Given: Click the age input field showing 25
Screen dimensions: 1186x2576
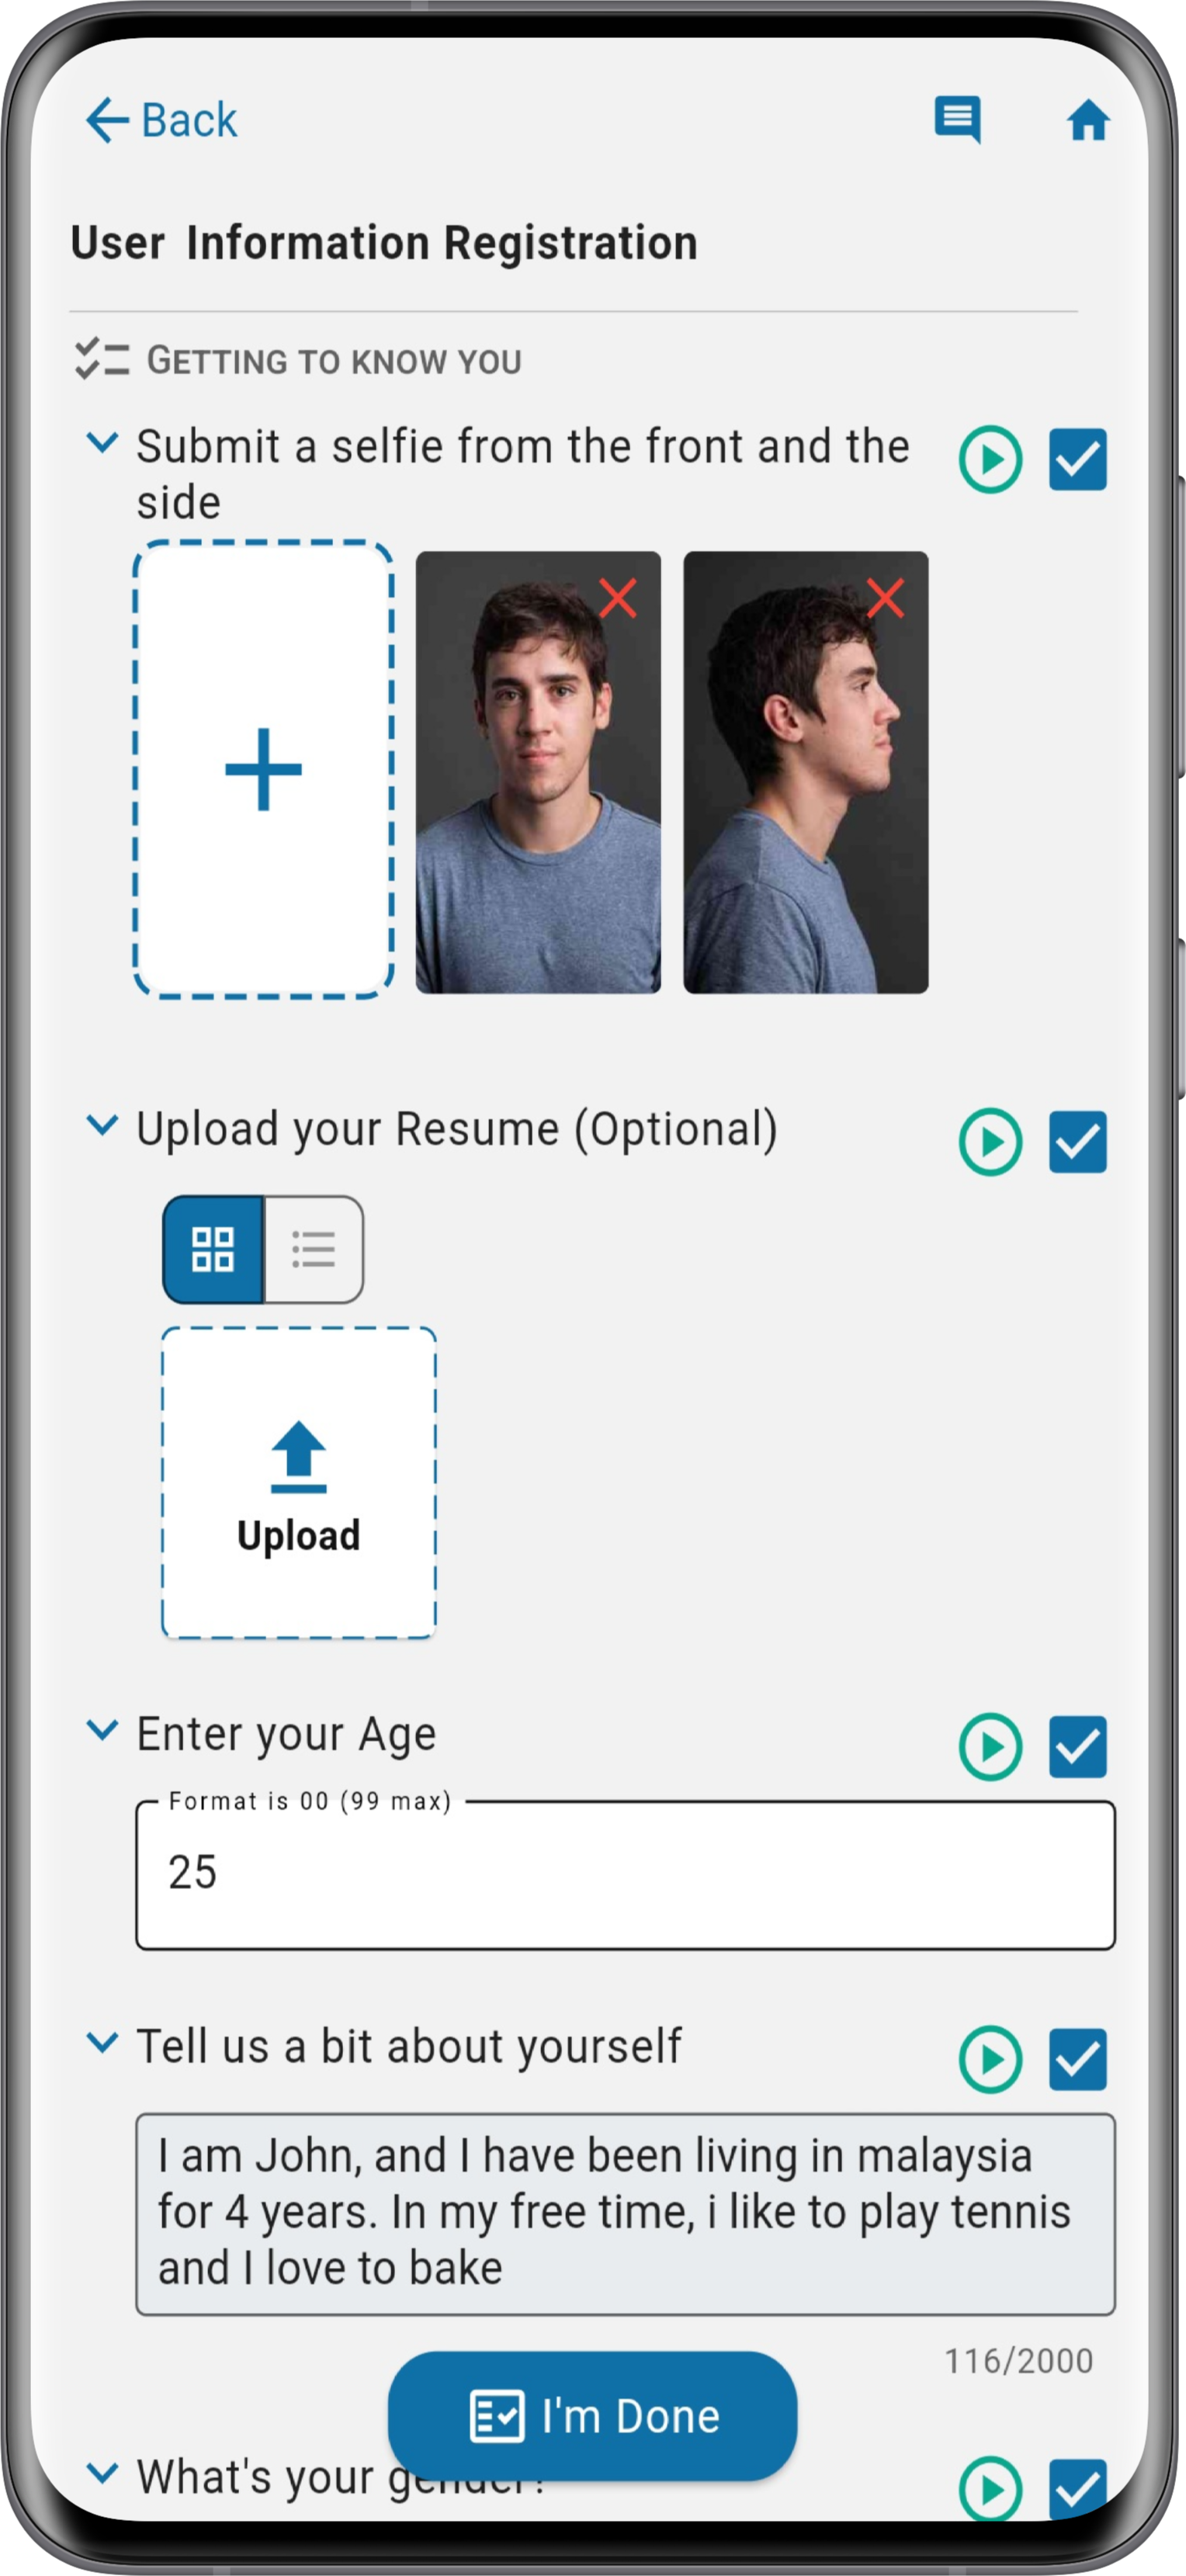Looking at the screenshot, I should coord(625,1875).
